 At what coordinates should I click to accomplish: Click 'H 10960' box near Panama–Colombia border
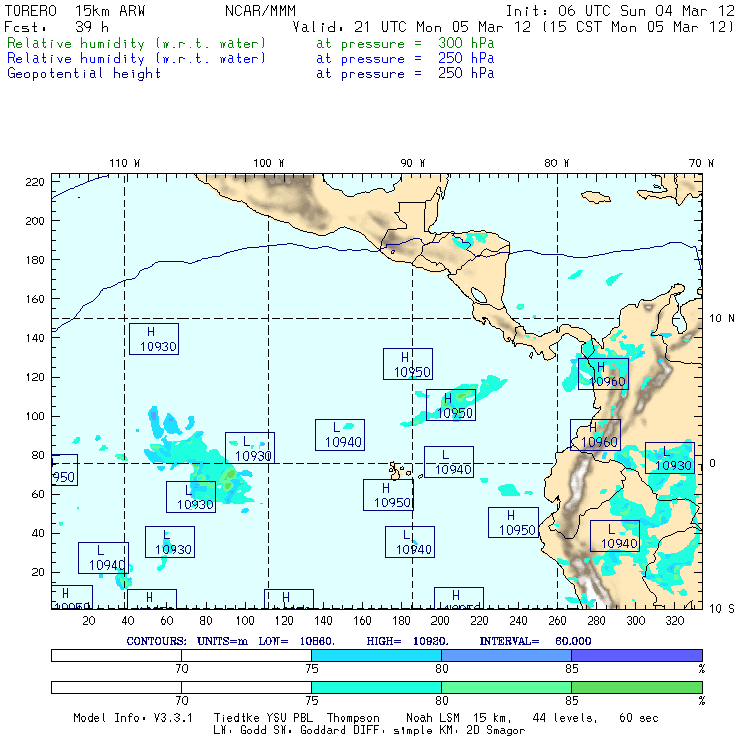(603, 374)
